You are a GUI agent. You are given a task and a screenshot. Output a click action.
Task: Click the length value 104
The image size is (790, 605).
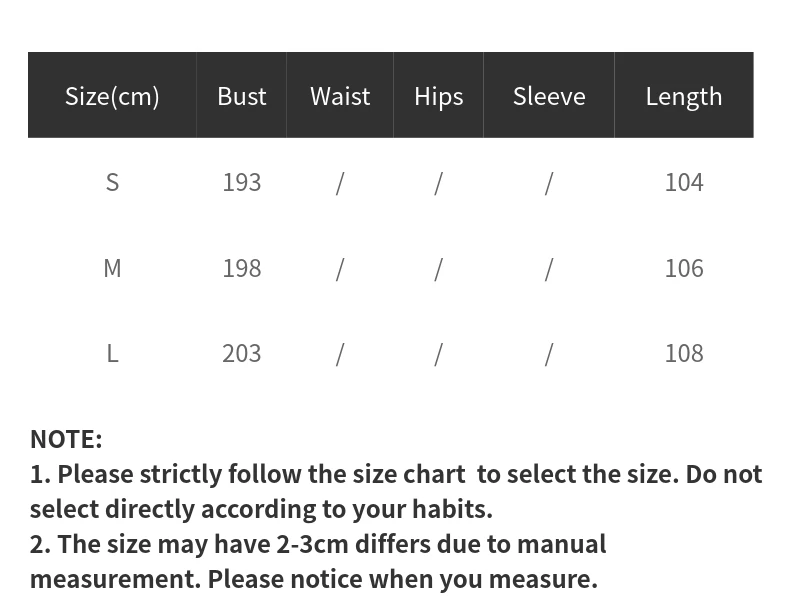point(684,182)
